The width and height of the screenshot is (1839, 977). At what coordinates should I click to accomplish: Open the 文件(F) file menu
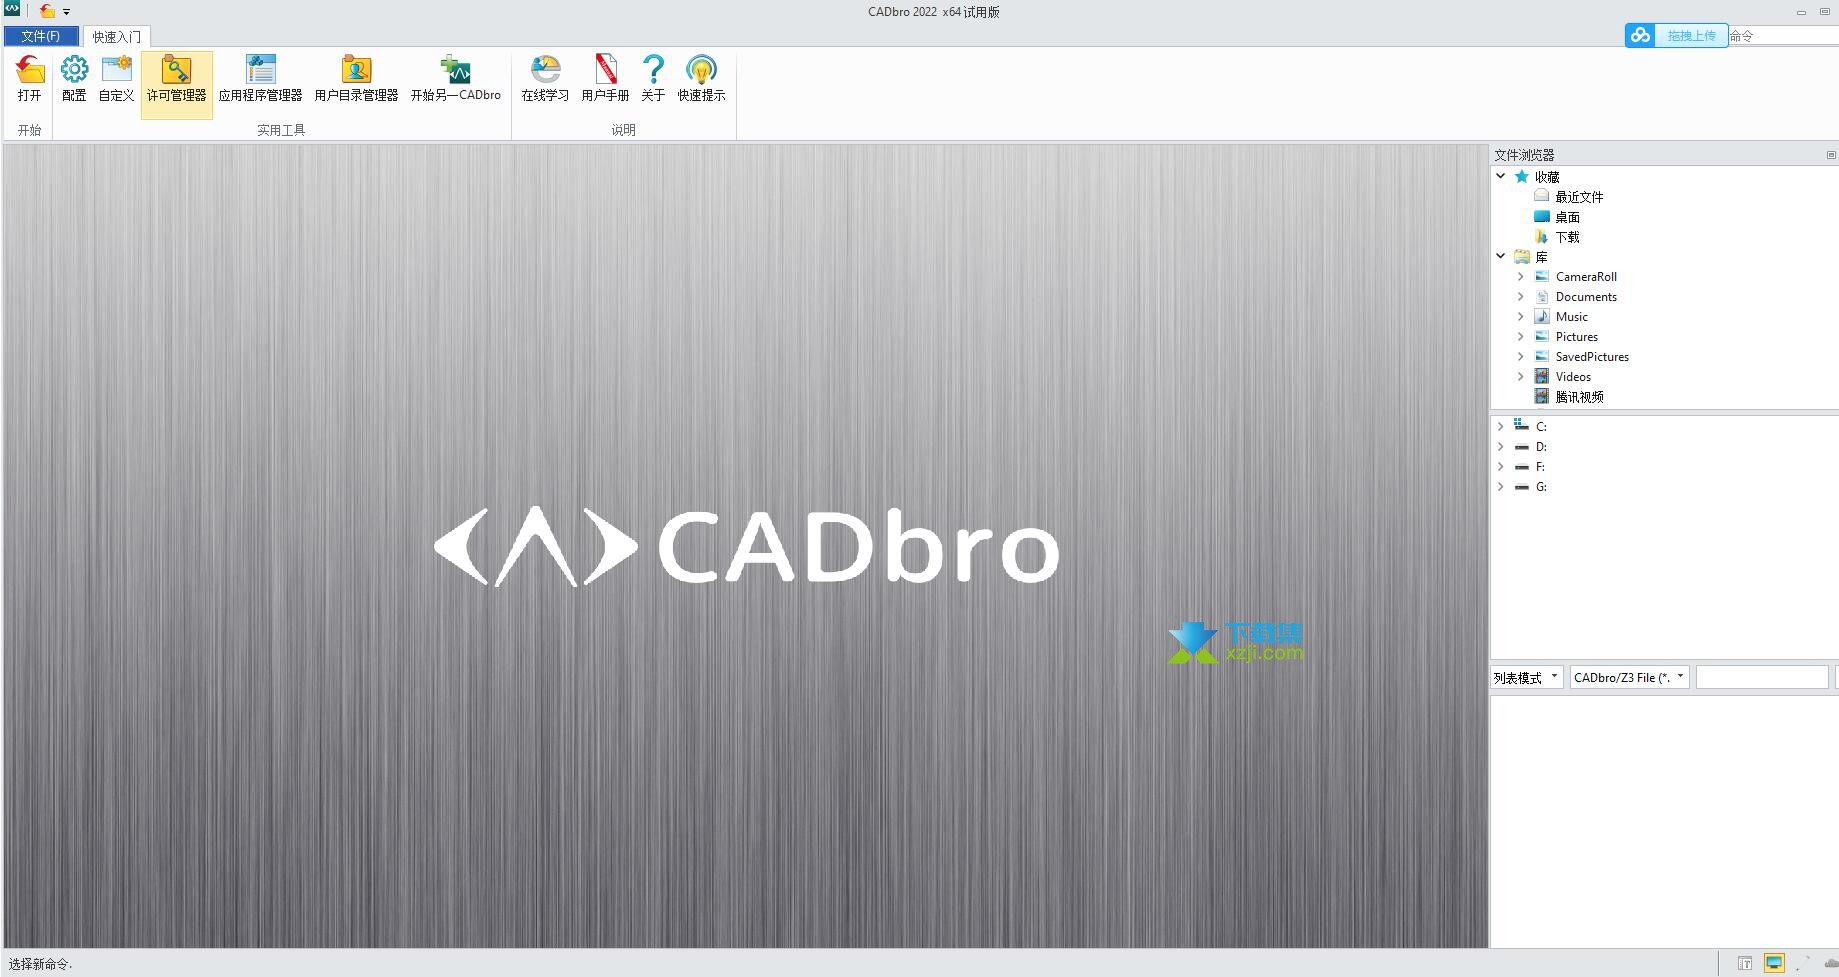coord(41,36)
